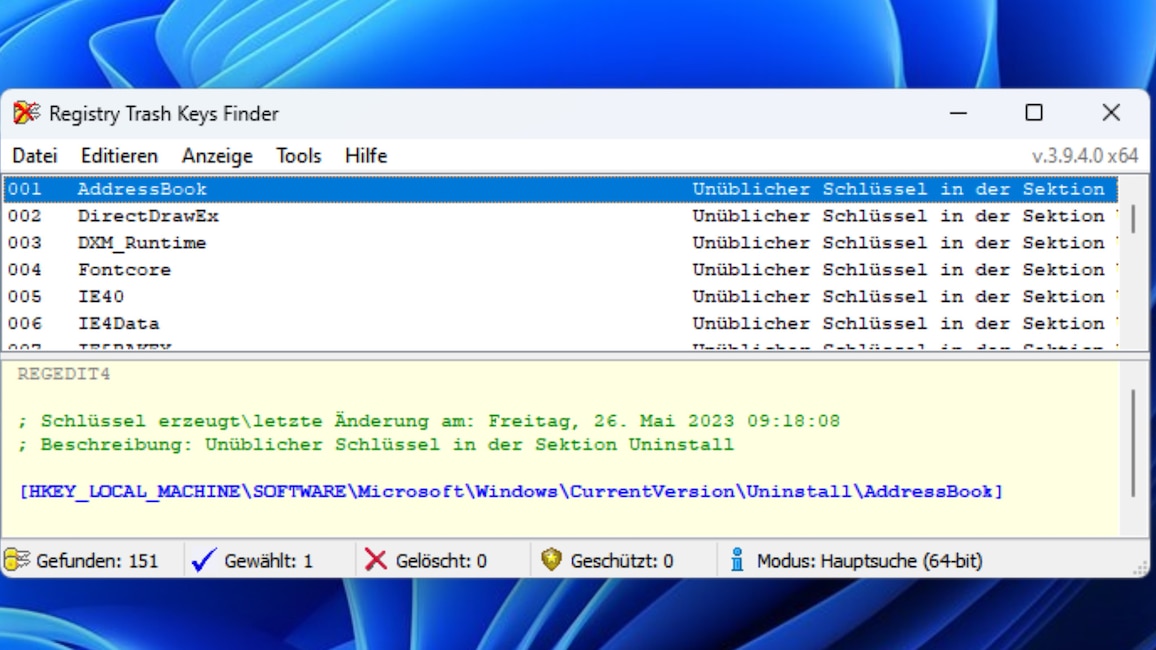
Task: Maximize the Registry Trash Keys Finder window
Action: (x=1034, y=113)
